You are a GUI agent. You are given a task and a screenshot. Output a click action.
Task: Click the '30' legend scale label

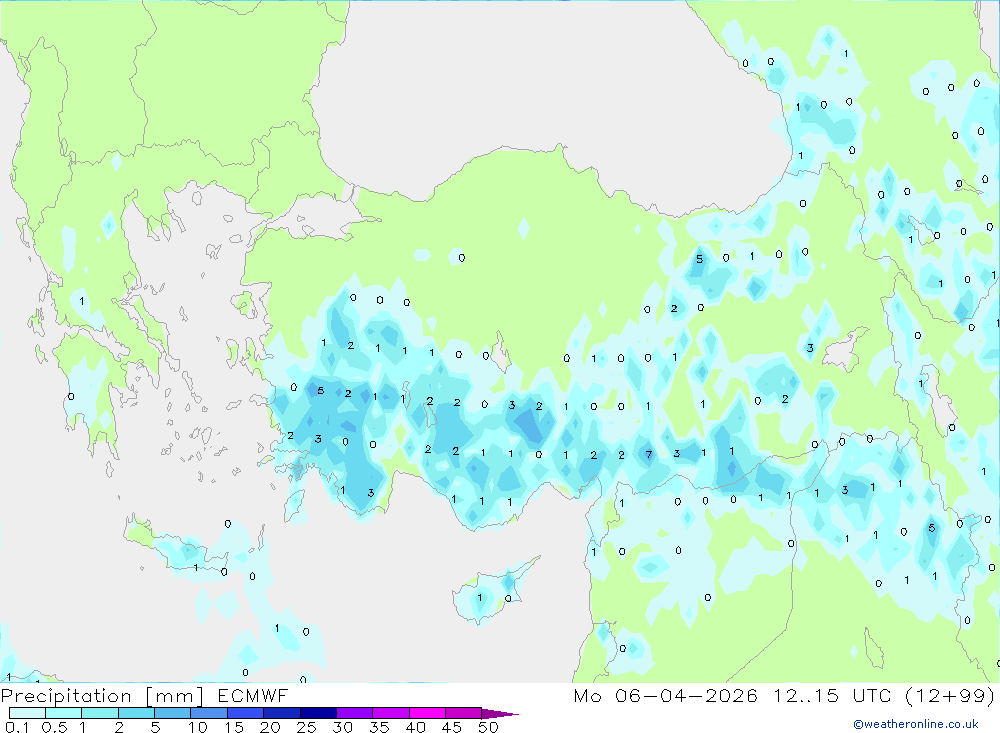(342, 727)
